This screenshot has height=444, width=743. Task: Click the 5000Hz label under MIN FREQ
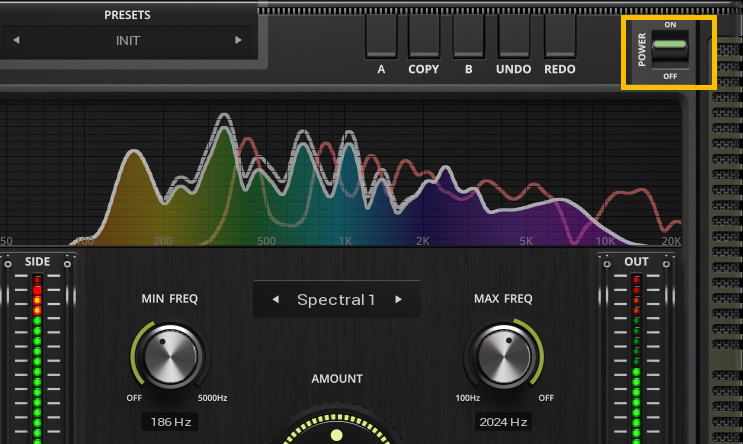212,398
